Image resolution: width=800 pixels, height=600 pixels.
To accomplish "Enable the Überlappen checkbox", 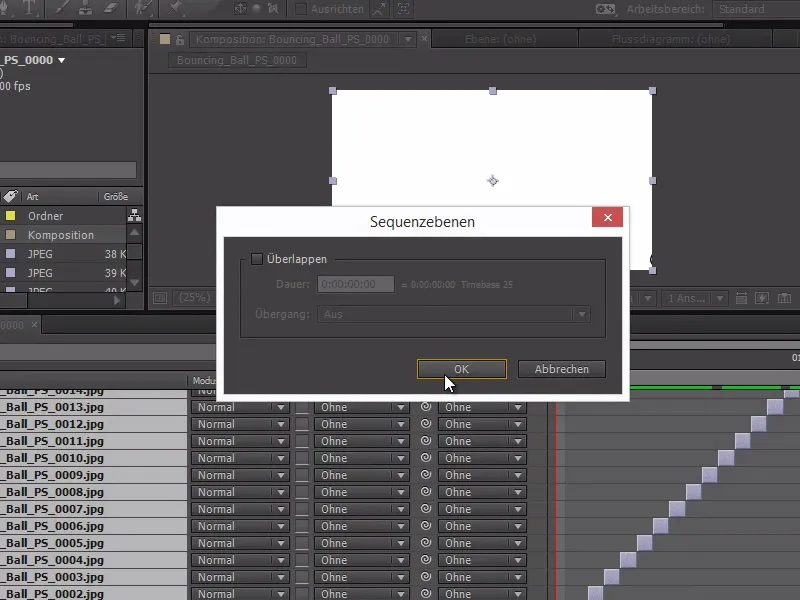I will [257, 259].
